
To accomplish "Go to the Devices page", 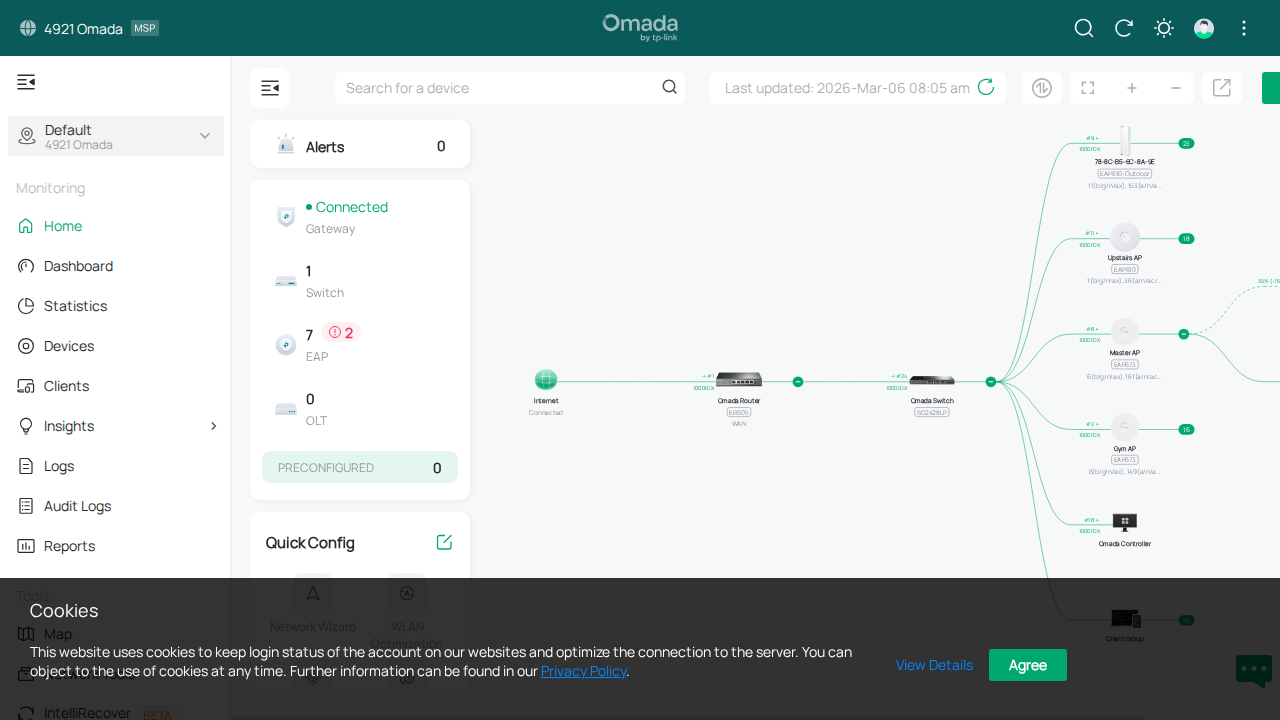I will pos(69,346).
